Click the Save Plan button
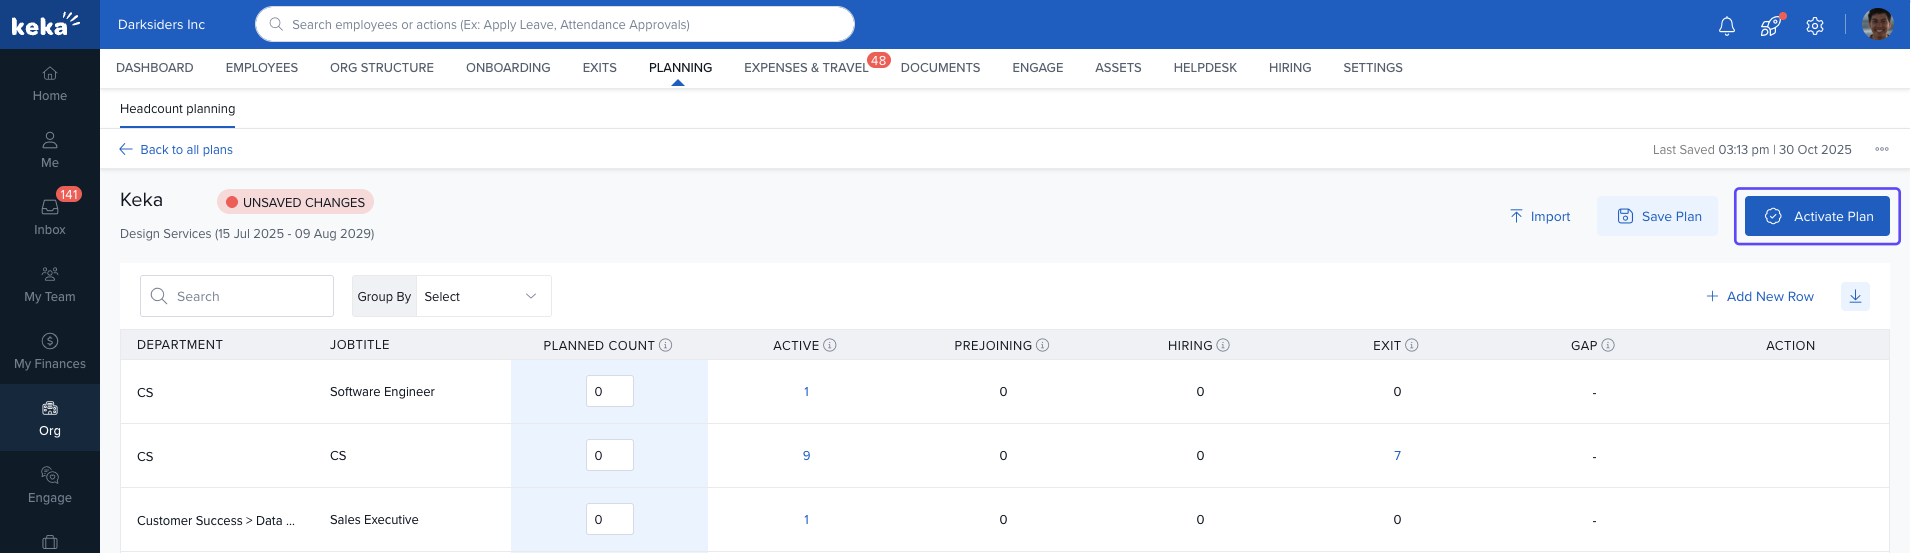The image size is (1911, 553). (1658, 216)
